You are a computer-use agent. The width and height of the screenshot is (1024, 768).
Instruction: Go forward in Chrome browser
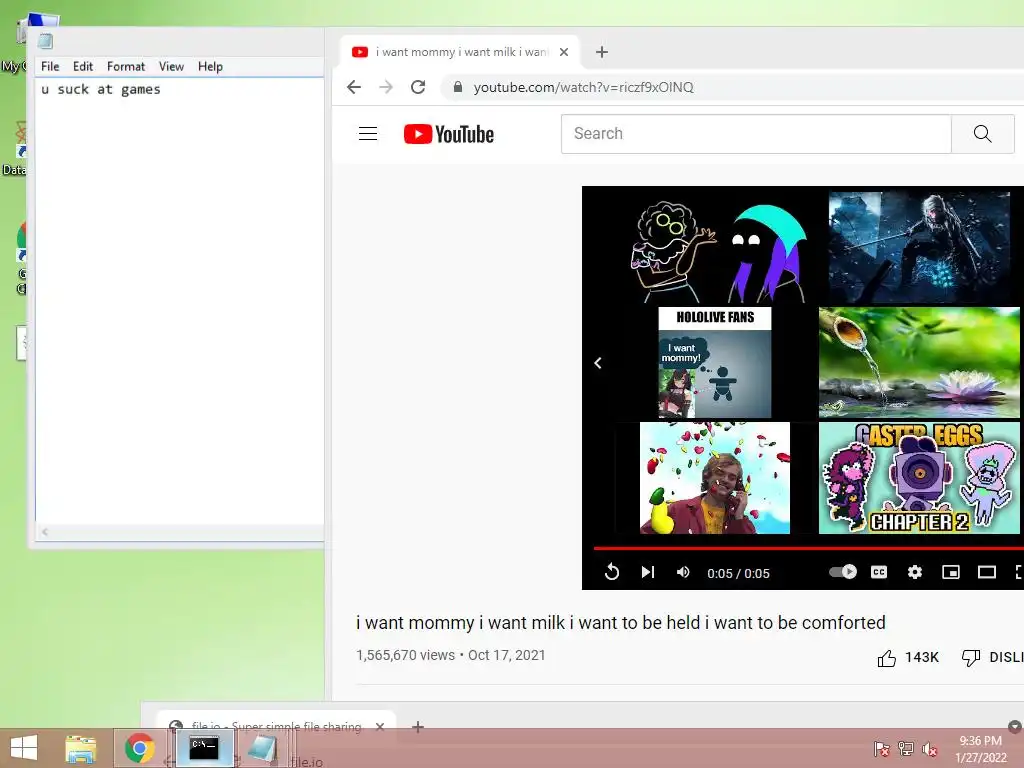coord(386,87)
